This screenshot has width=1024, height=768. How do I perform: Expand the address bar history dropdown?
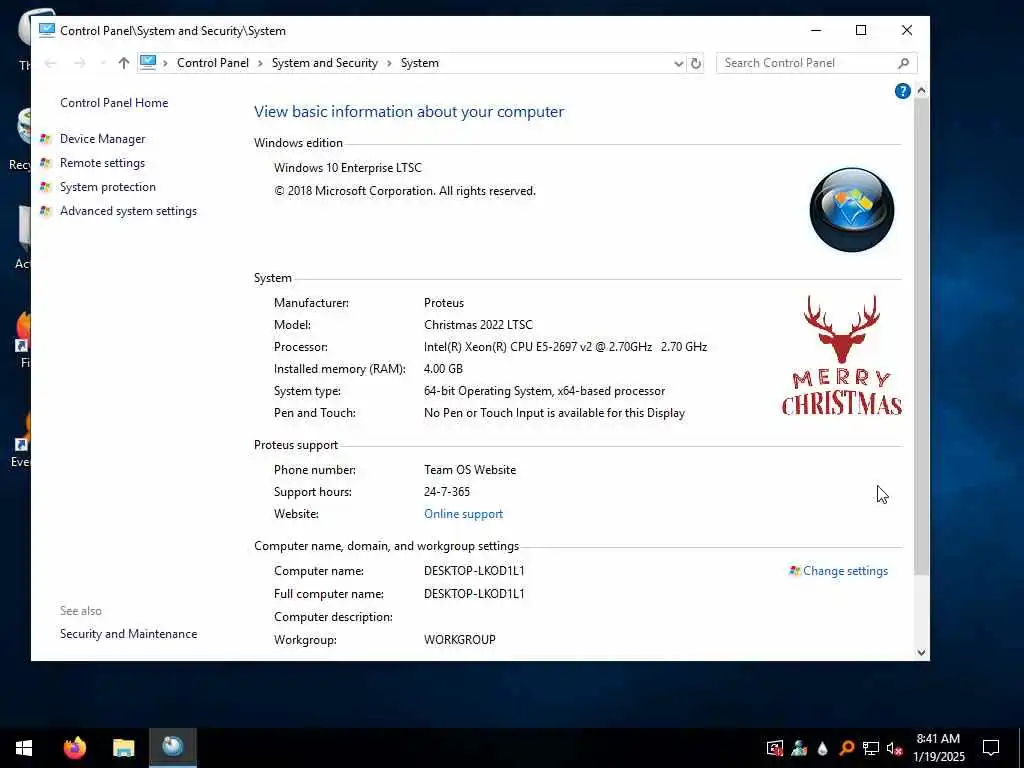[679, 63]
